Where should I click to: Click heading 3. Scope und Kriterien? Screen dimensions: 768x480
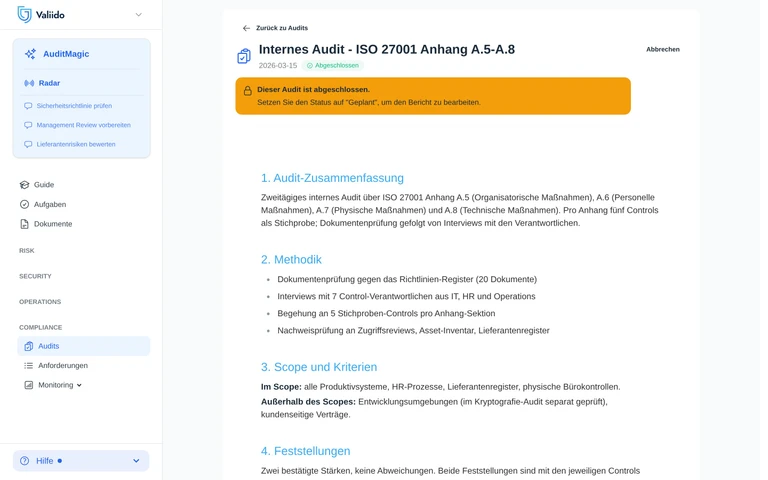[319, 367]
